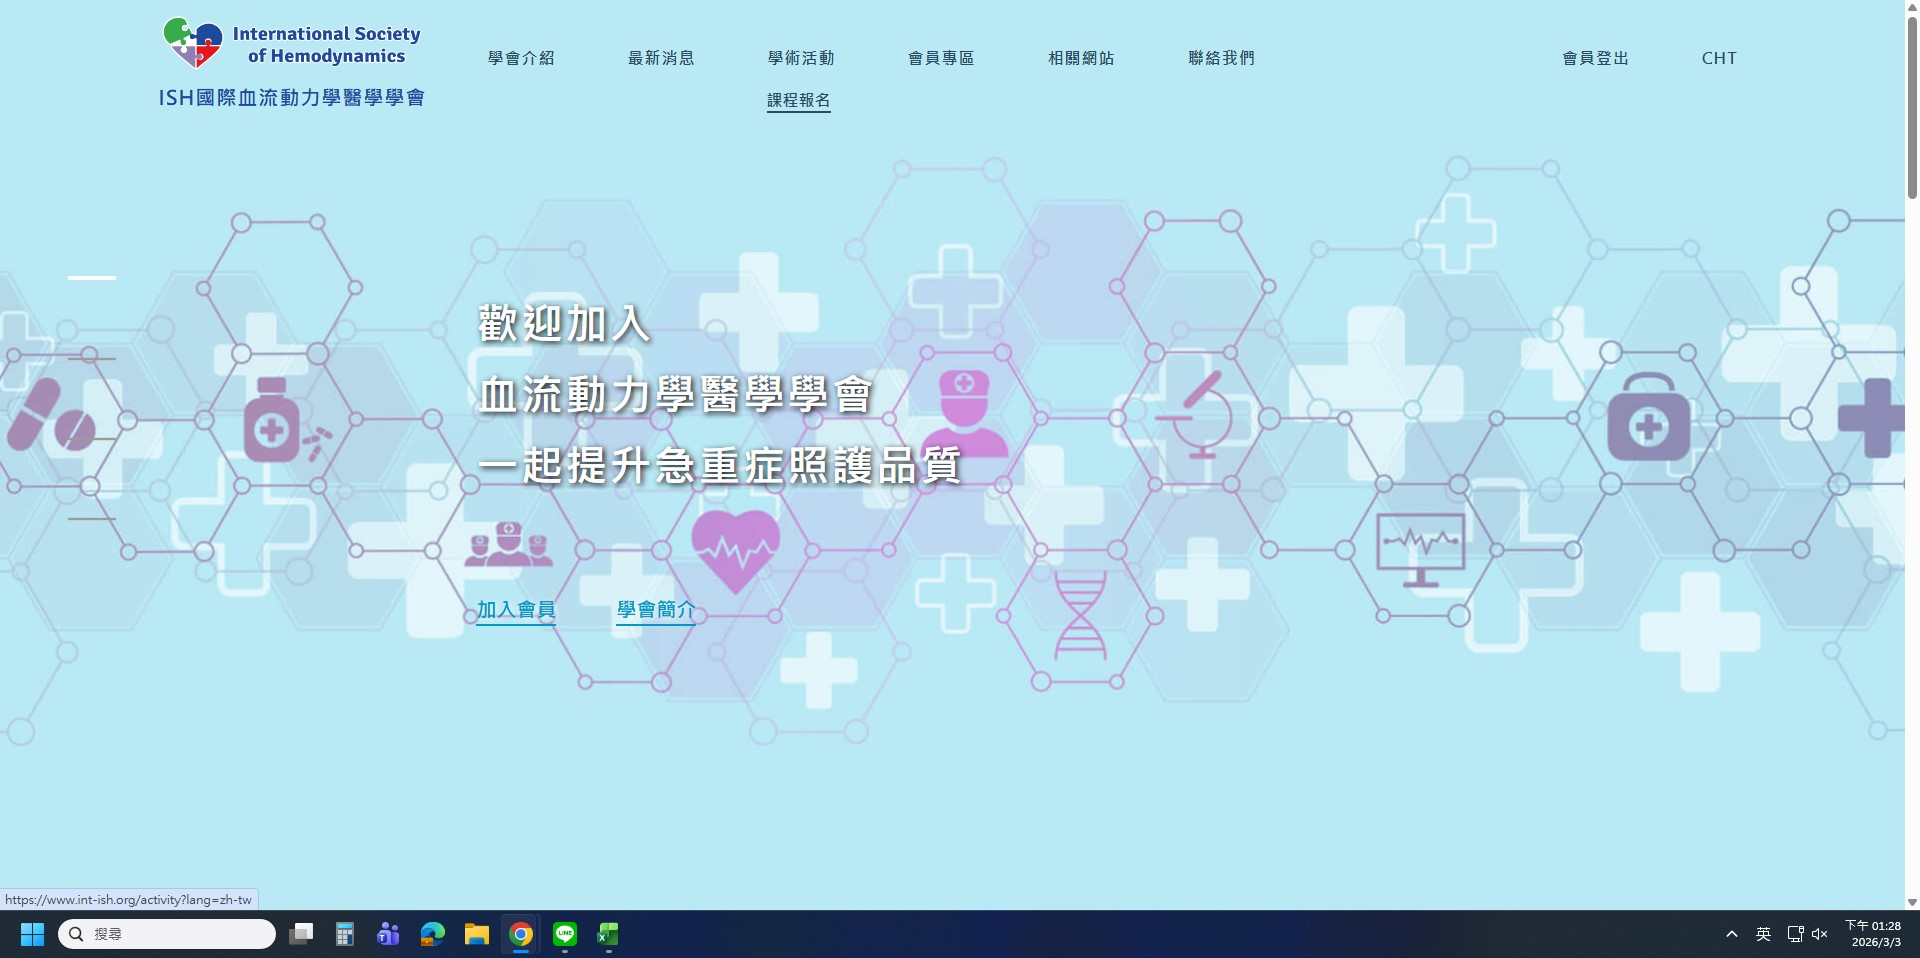
Task: Open the 學會簡介 link
Action: [x=656, y=609]
